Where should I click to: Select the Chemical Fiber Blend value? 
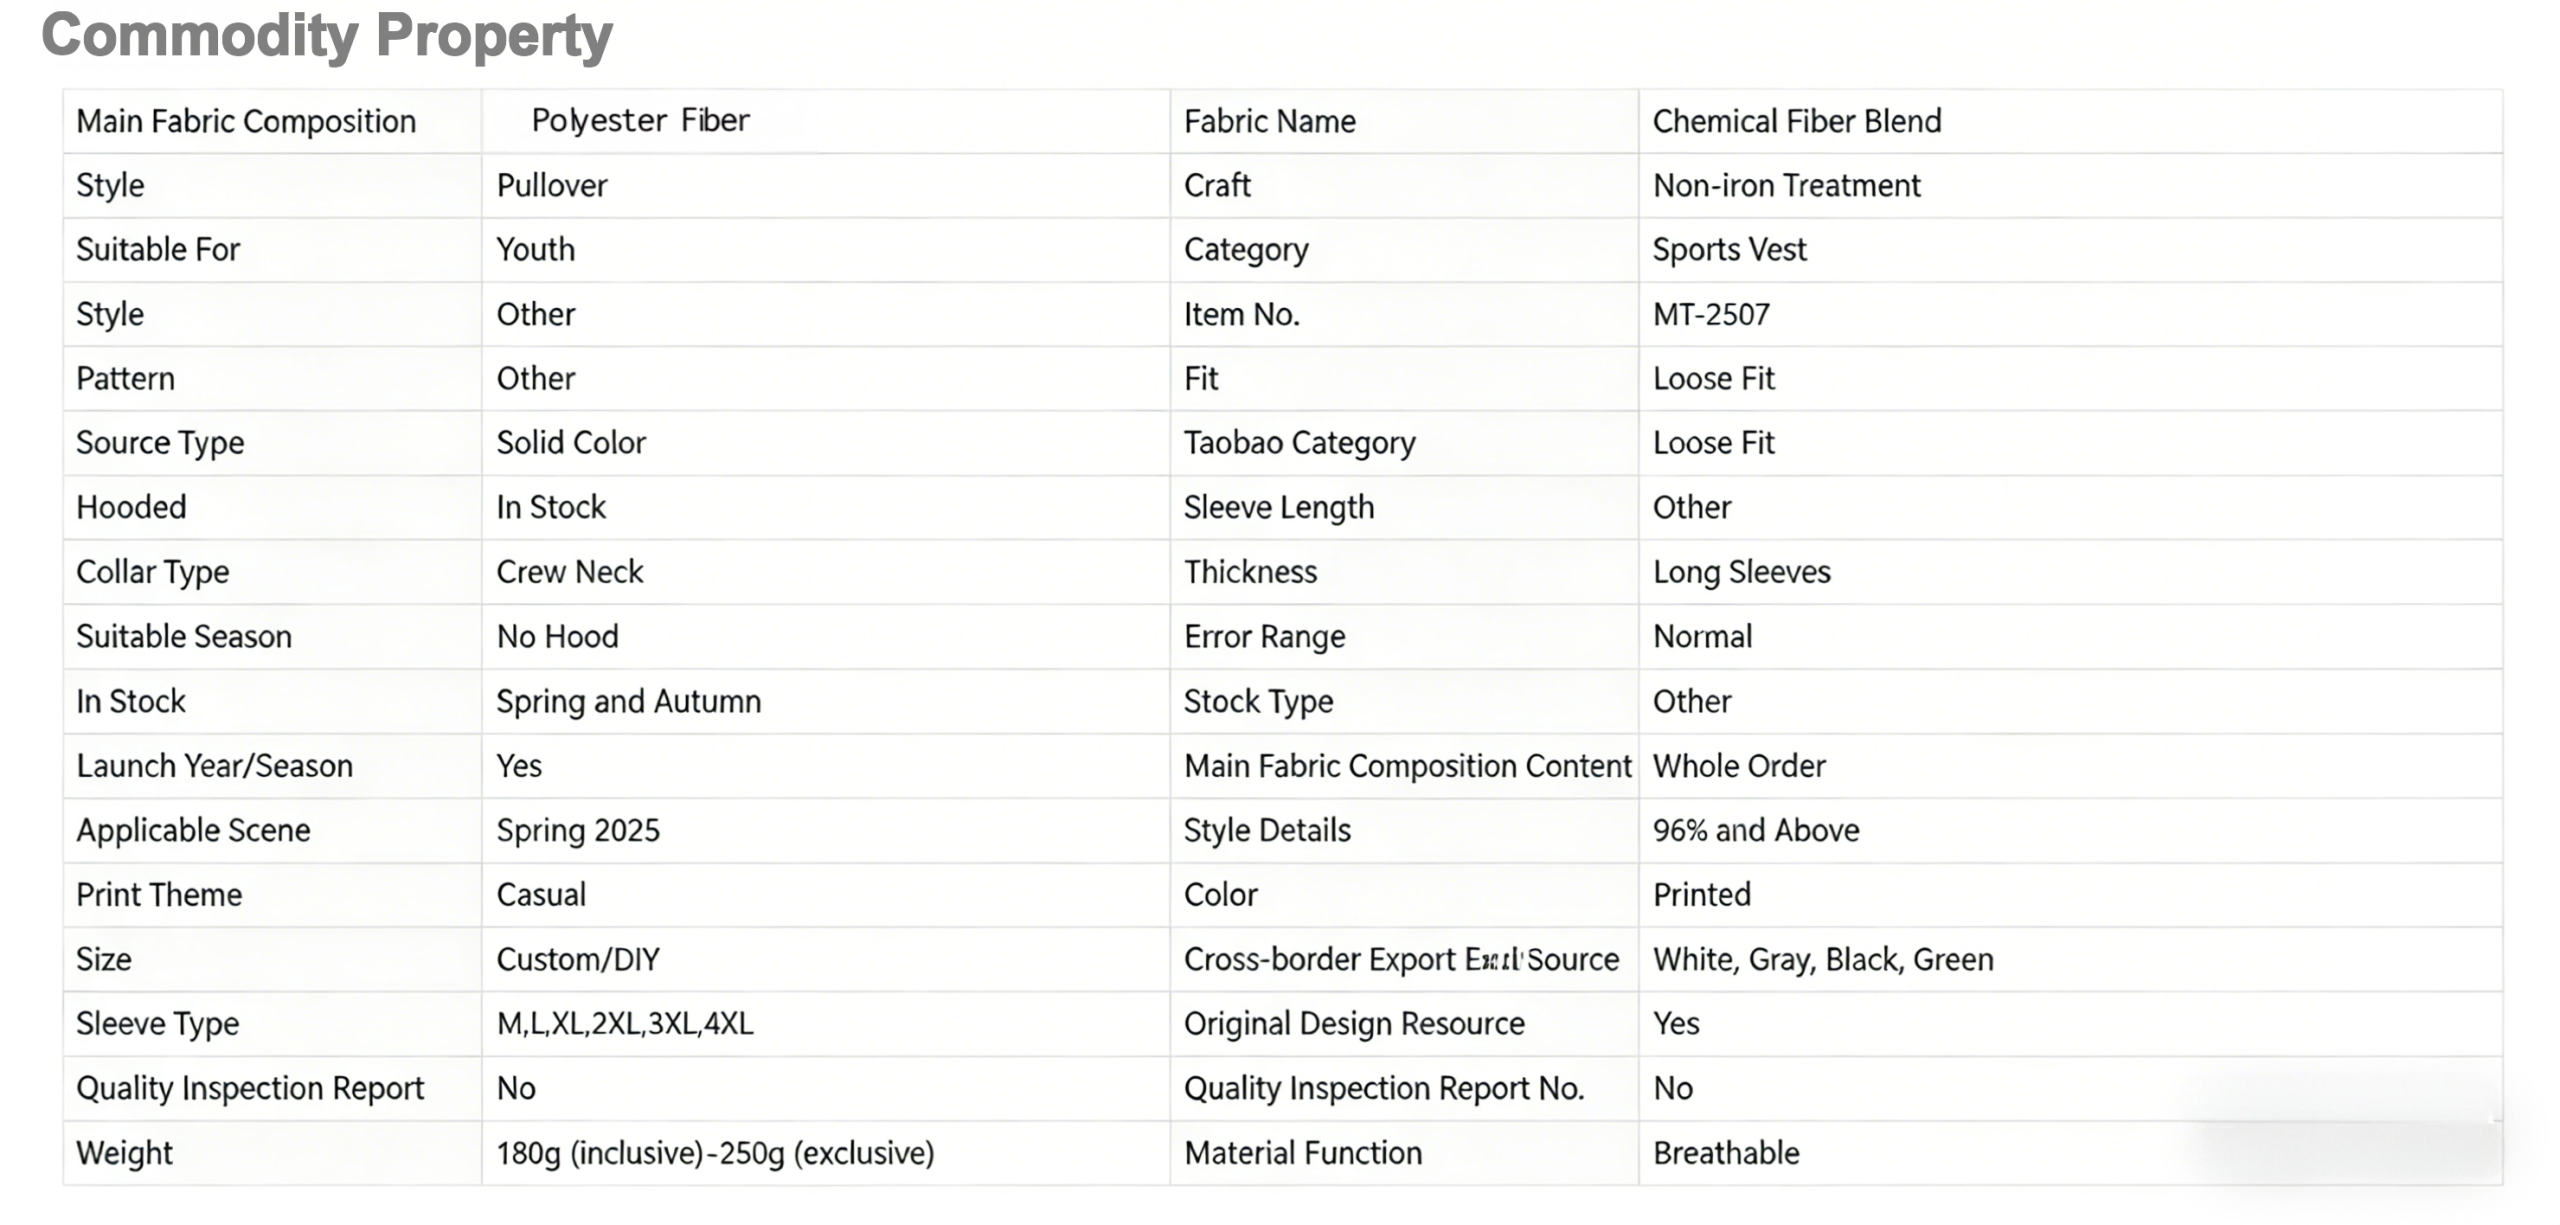click(1796, 122)
